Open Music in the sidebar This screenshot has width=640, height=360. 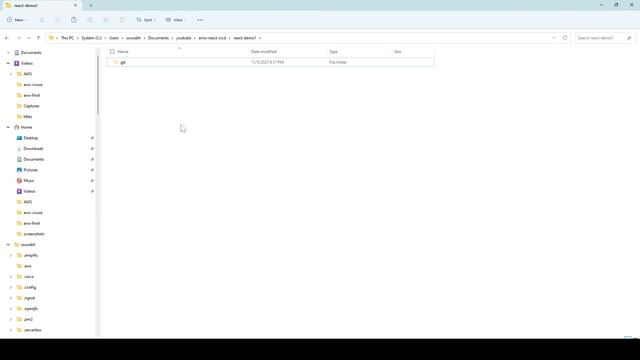(29, 180)
